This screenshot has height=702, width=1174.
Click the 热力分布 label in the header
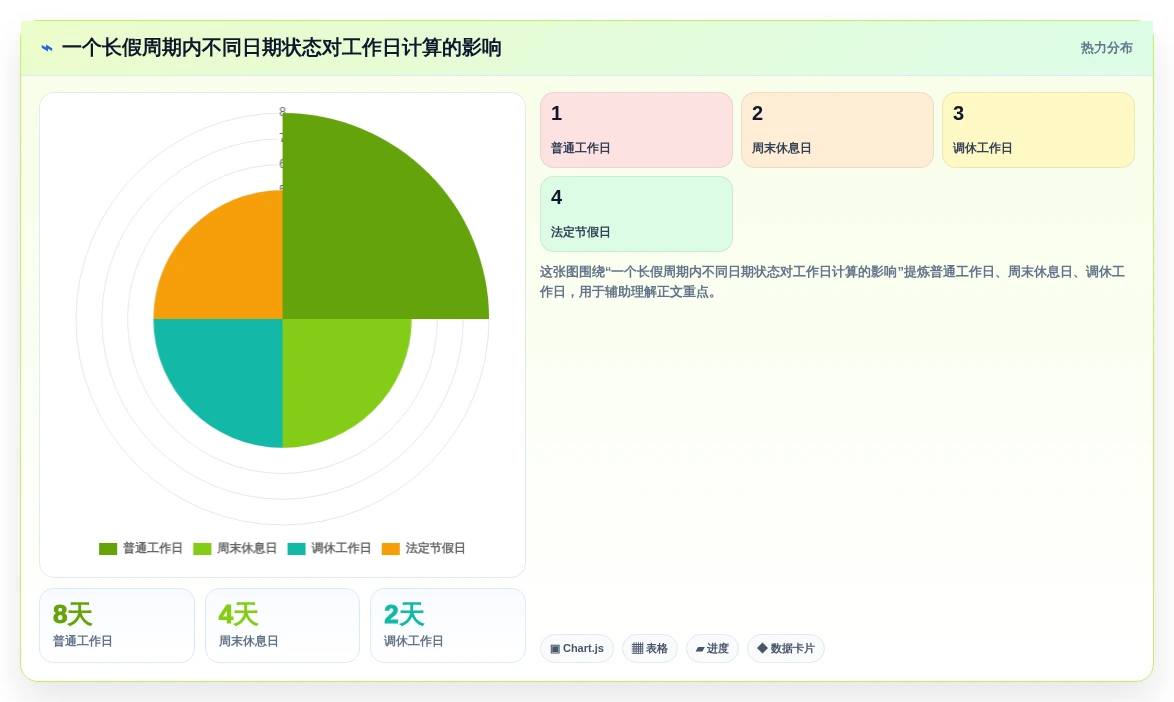tap(1106, 48)
